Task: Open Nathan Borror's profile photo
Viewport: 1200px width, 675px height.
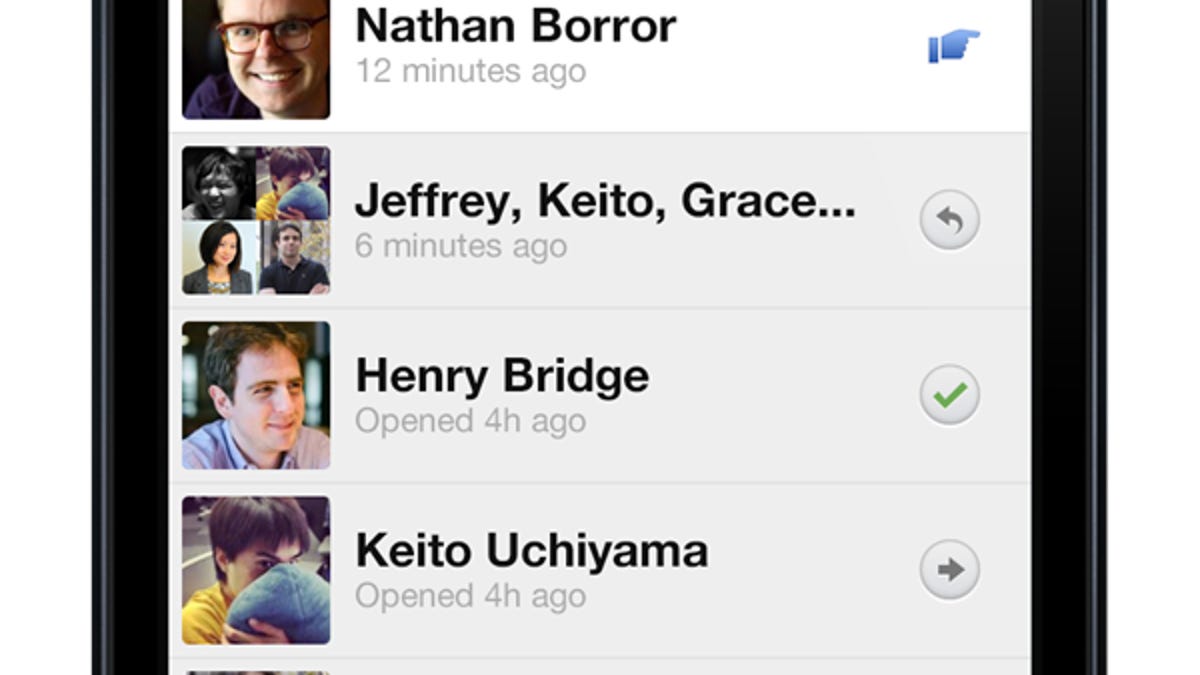Action: (x=256, y=60)
